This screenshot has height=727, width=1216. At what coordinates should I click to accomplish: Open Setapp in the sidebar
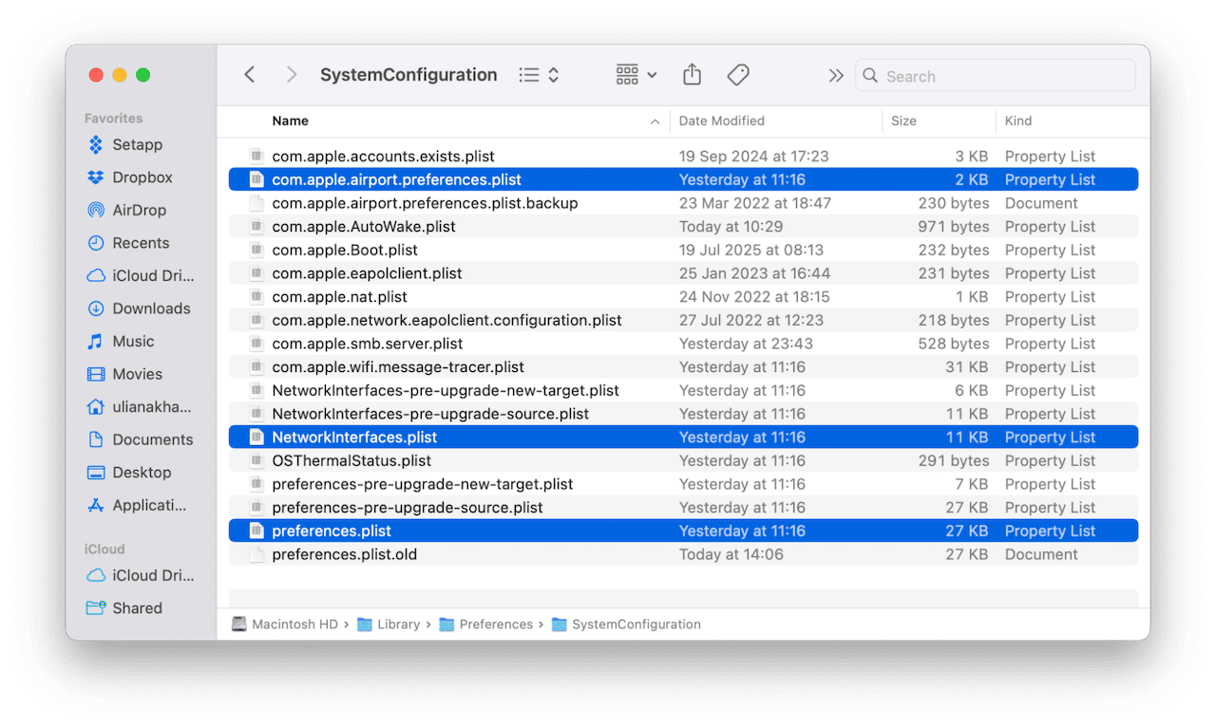click(x=136, y=145)
